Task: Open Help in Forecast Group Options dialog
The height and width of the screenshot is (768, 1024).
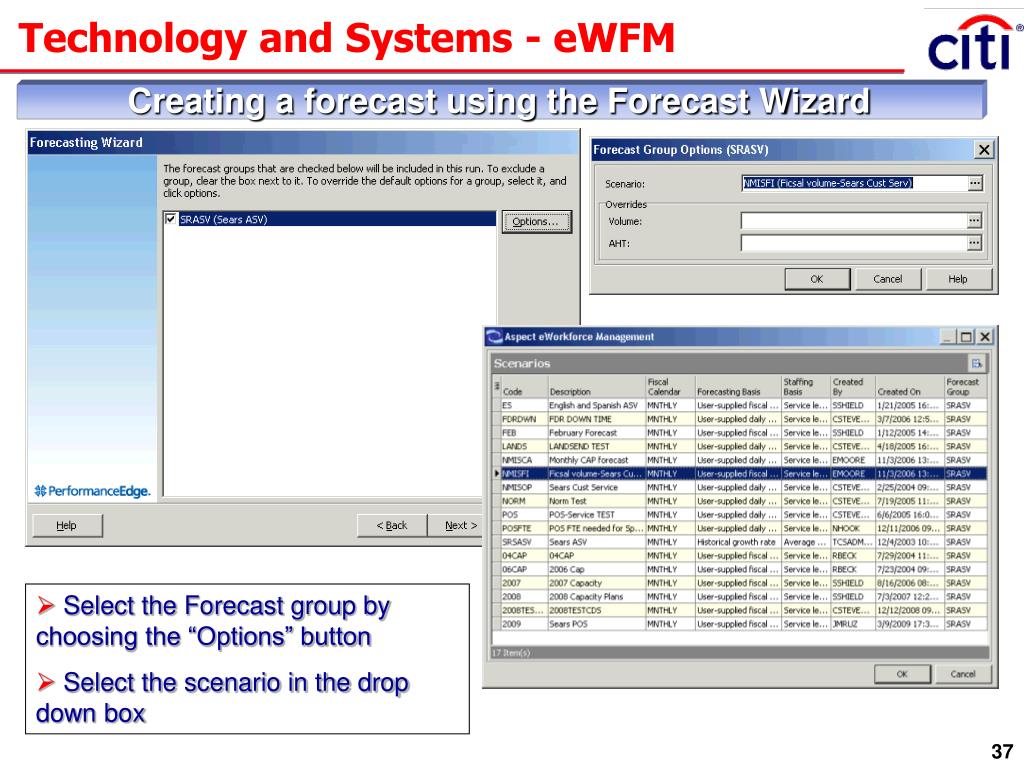Action: [x=958, y=279]
